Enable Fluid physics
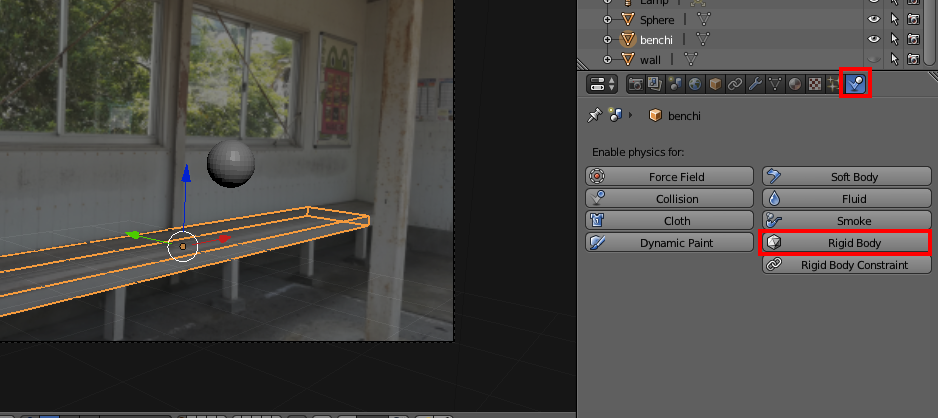This screenshot has height=418, width=938. (x=846, y=199)
